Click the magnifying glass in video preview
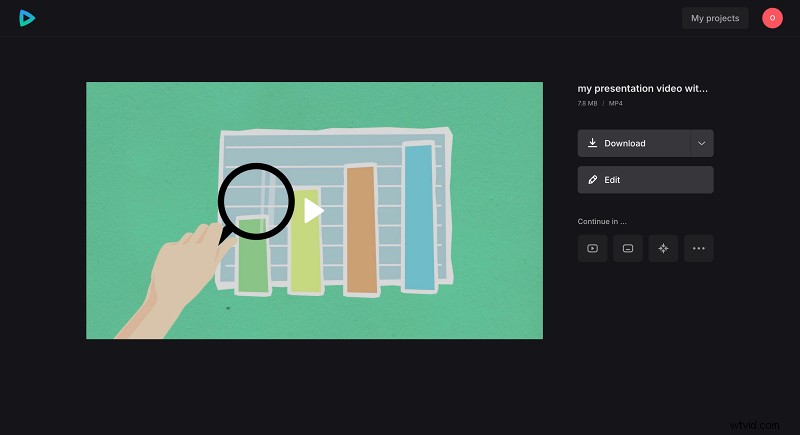 255,198
